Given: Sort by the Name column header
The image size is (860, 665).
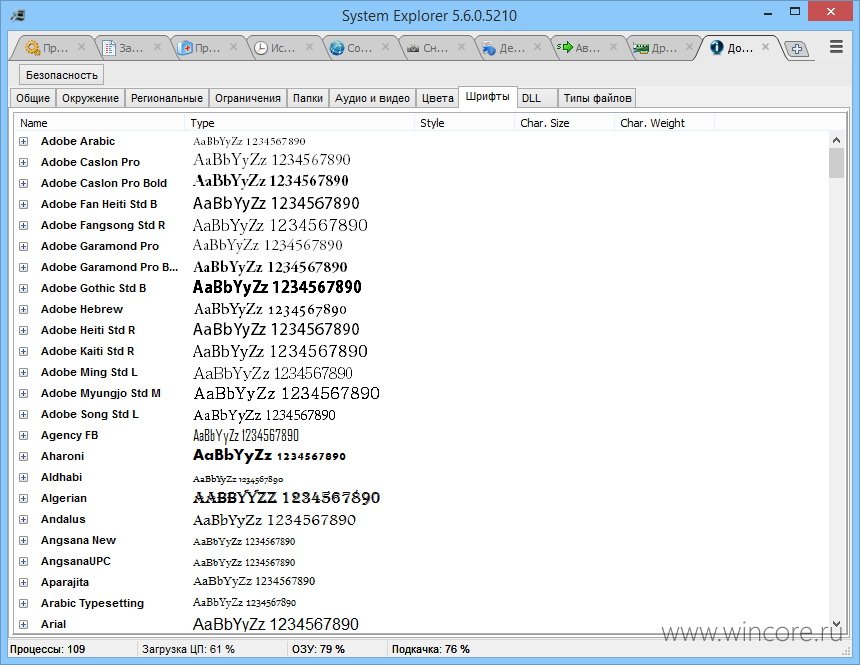Looking at the screenshot, I should (x=100, y=123).
